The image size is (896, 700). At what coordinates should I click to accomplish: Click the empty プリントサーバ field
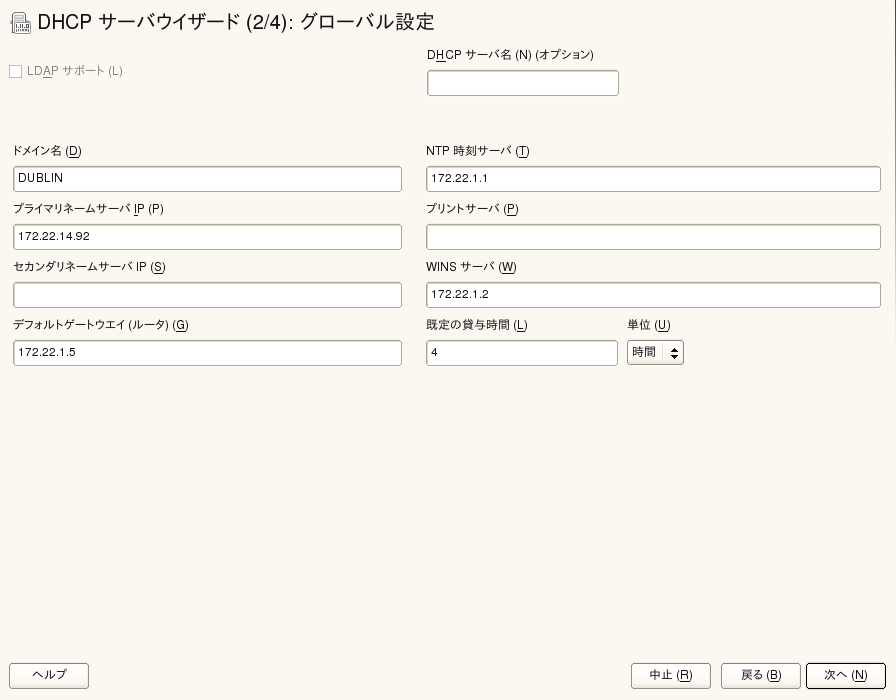653,237
